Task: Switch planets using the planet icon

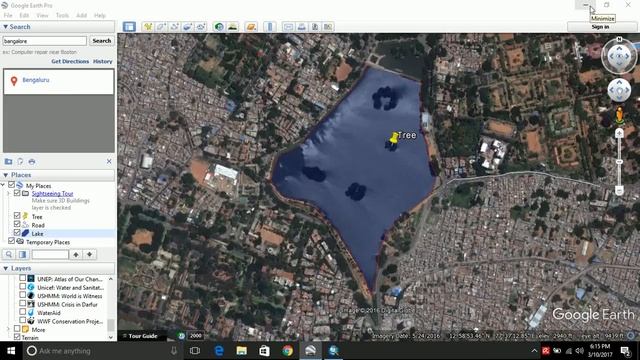Action: (251, 27)
